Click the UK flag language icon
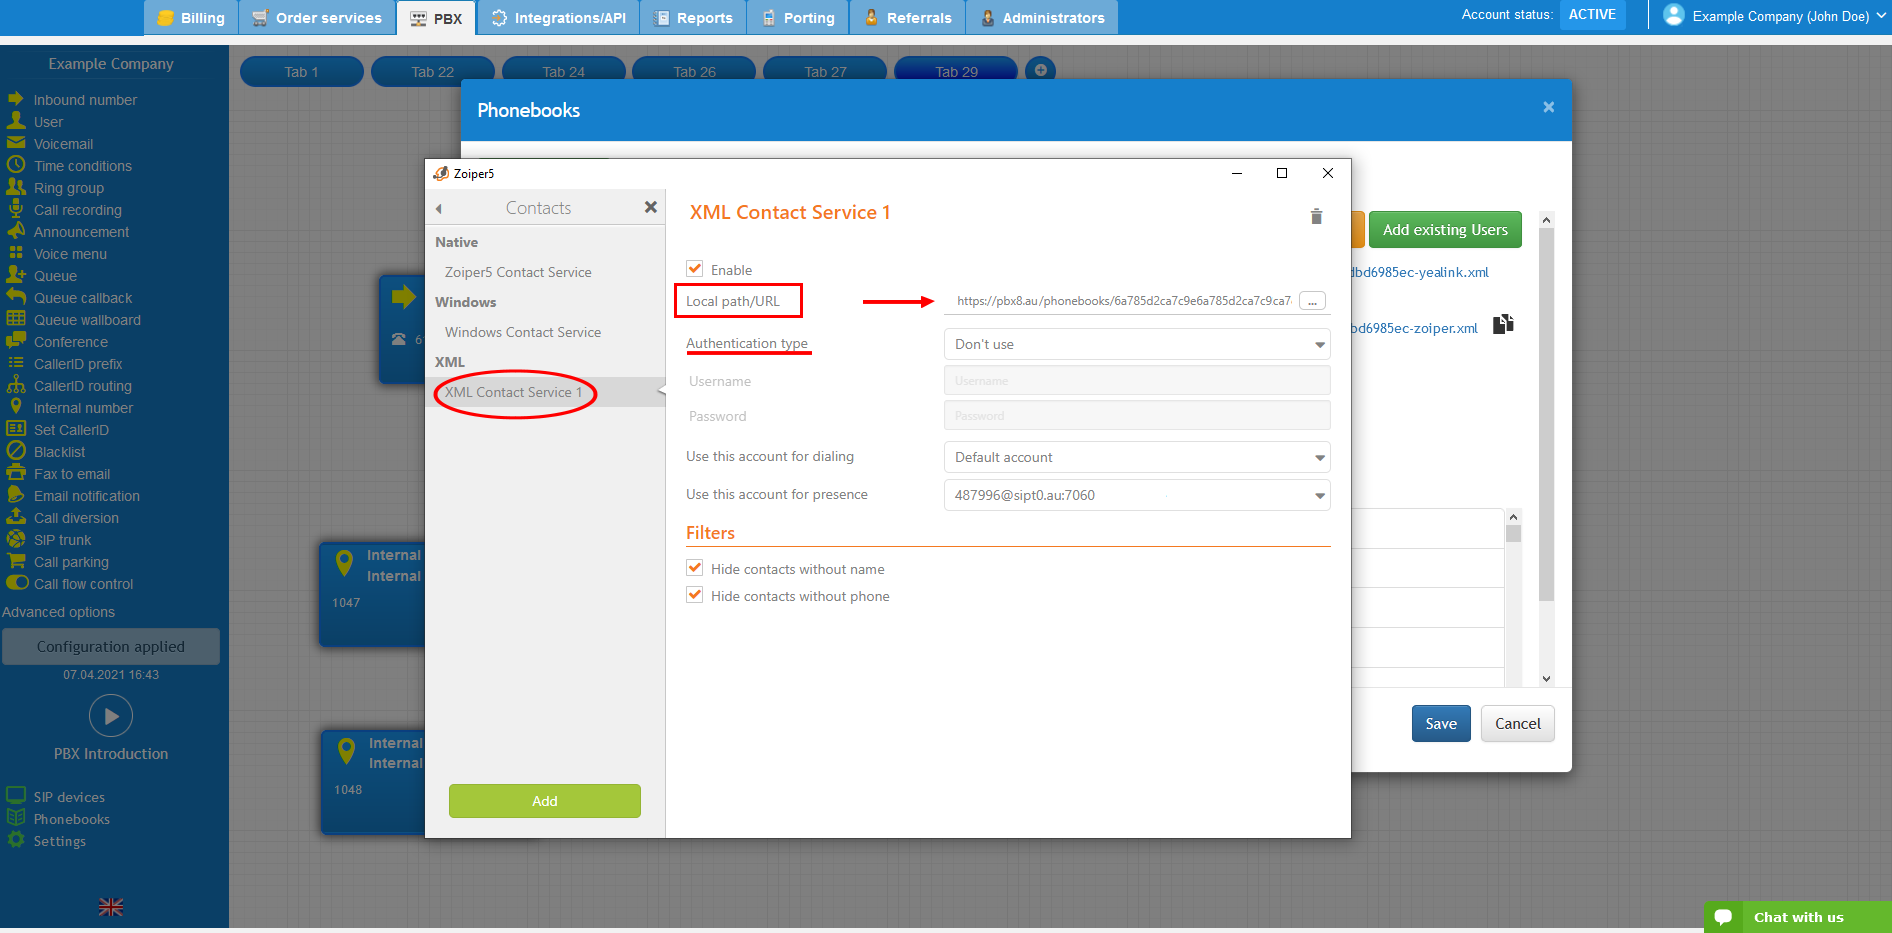The image size is (1892, 933). coord(111,907)
